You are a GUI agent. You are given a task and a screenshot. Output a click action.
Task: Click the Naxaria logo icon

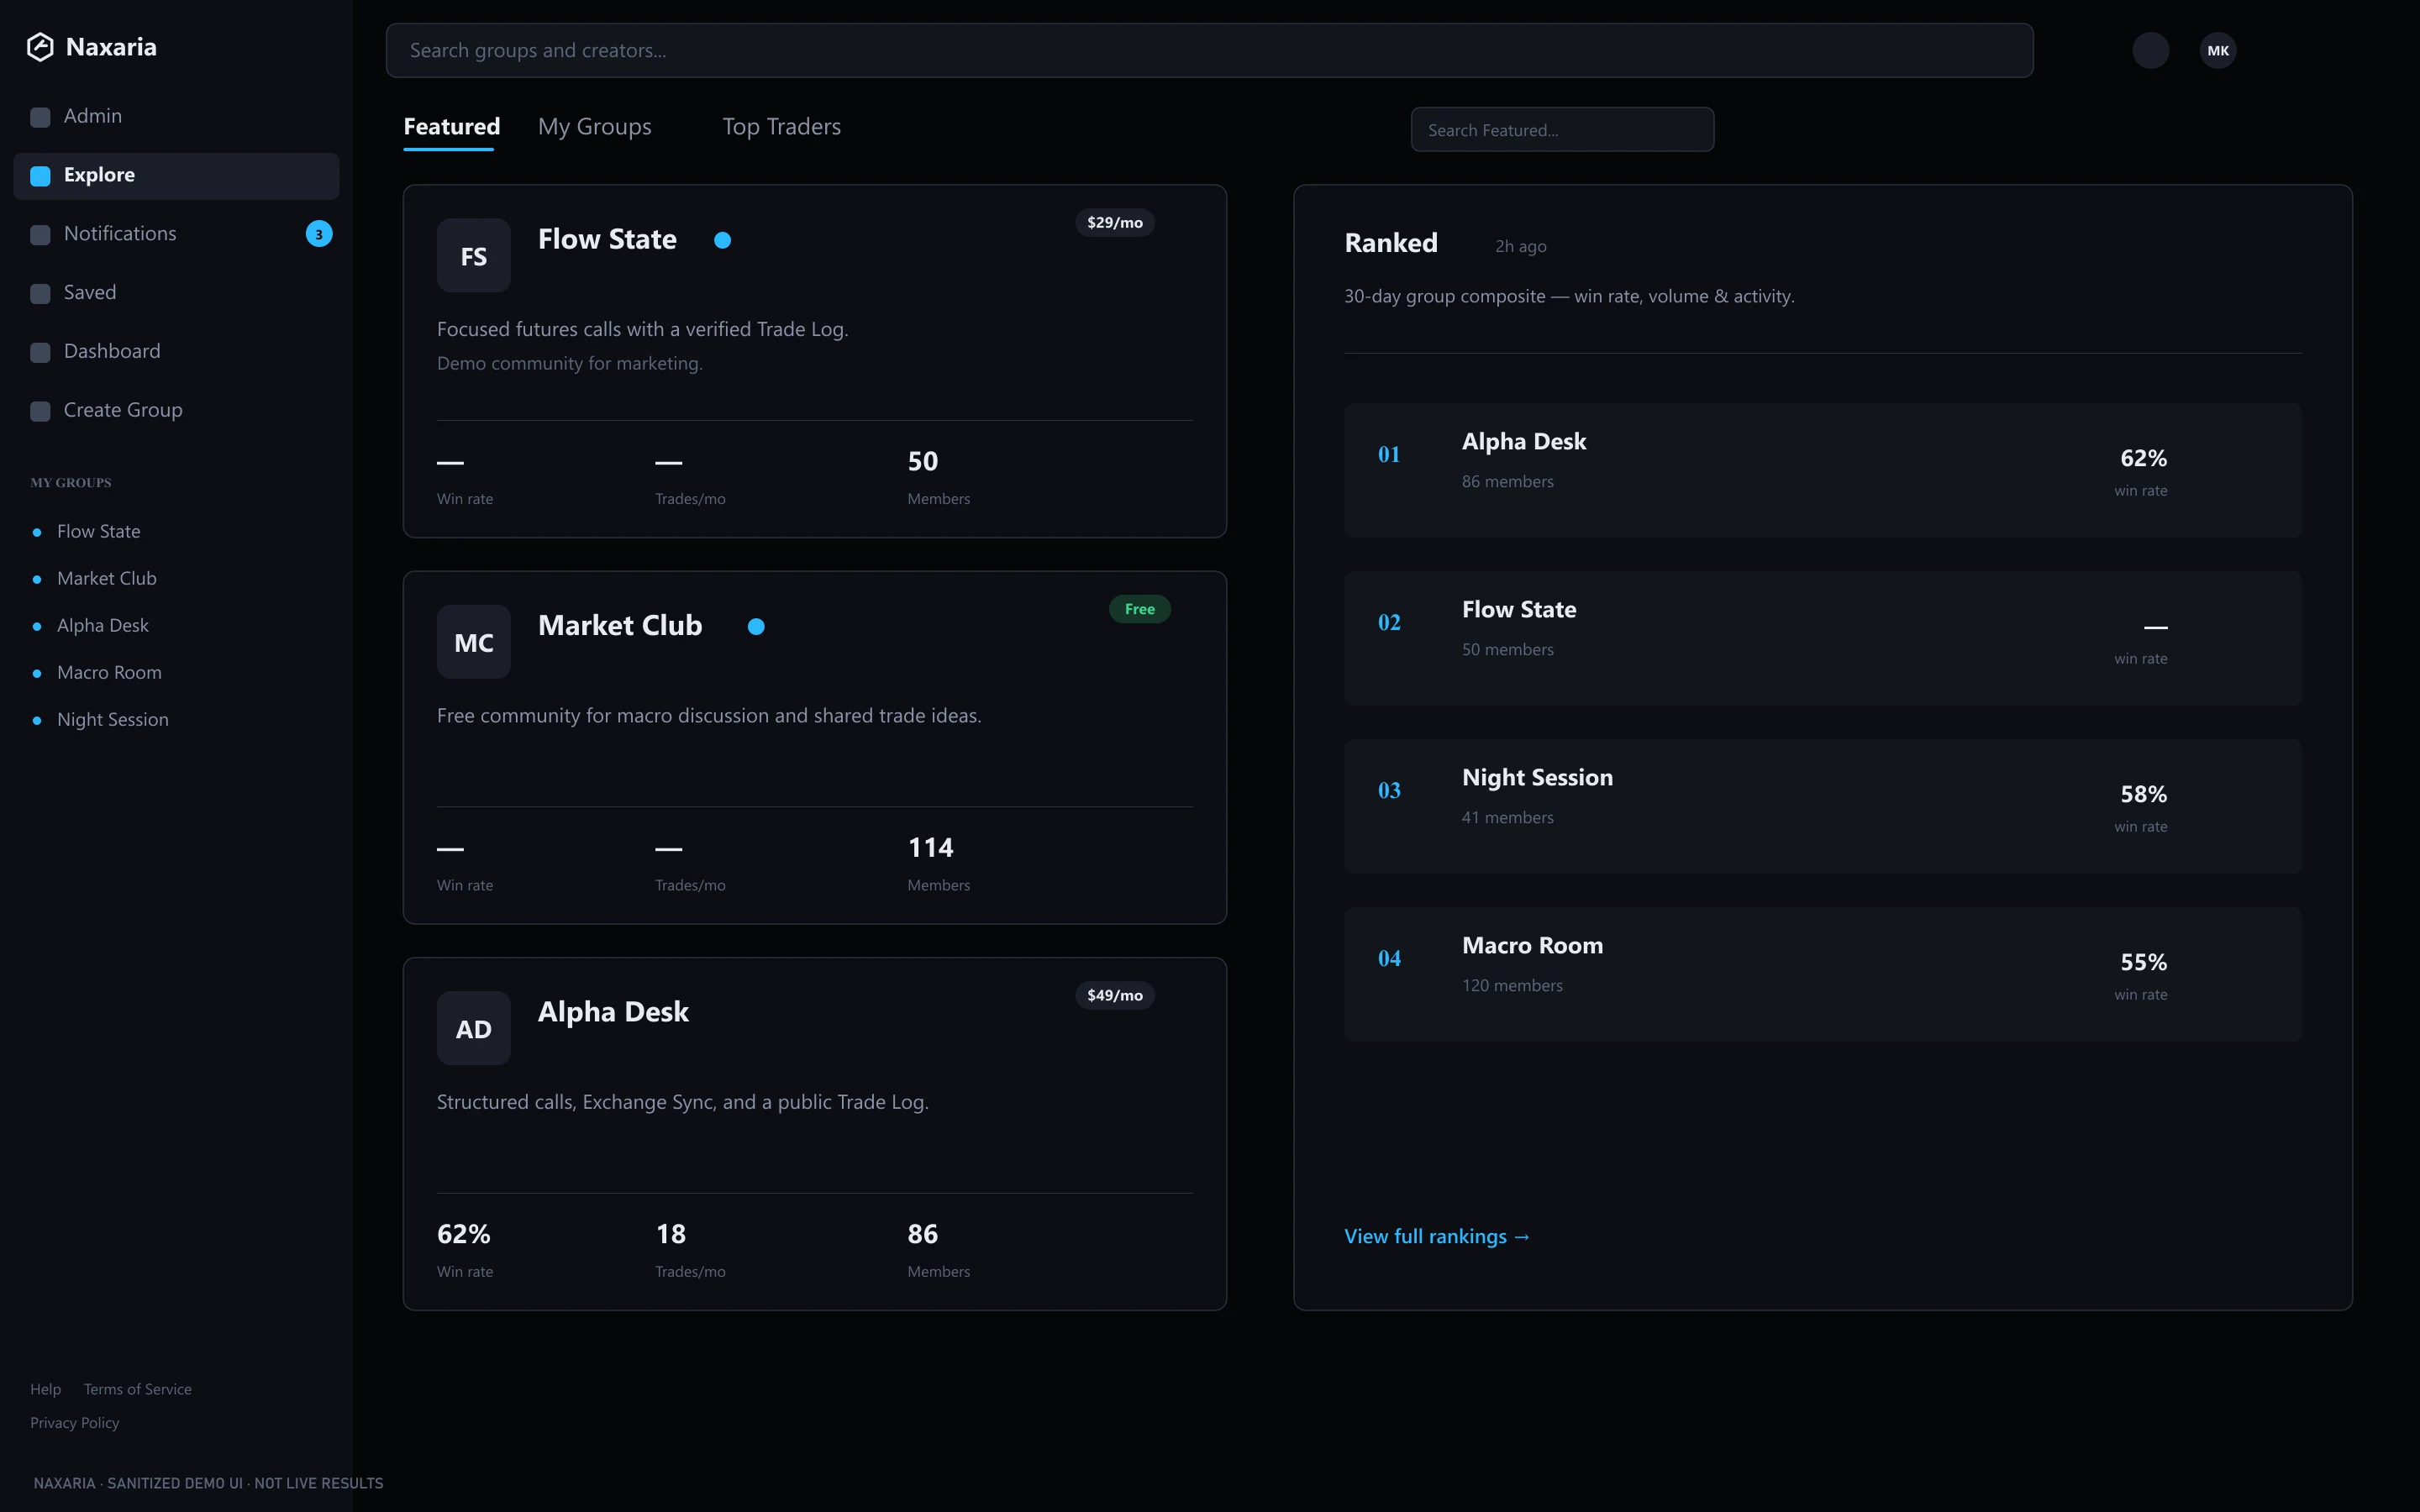40,47
